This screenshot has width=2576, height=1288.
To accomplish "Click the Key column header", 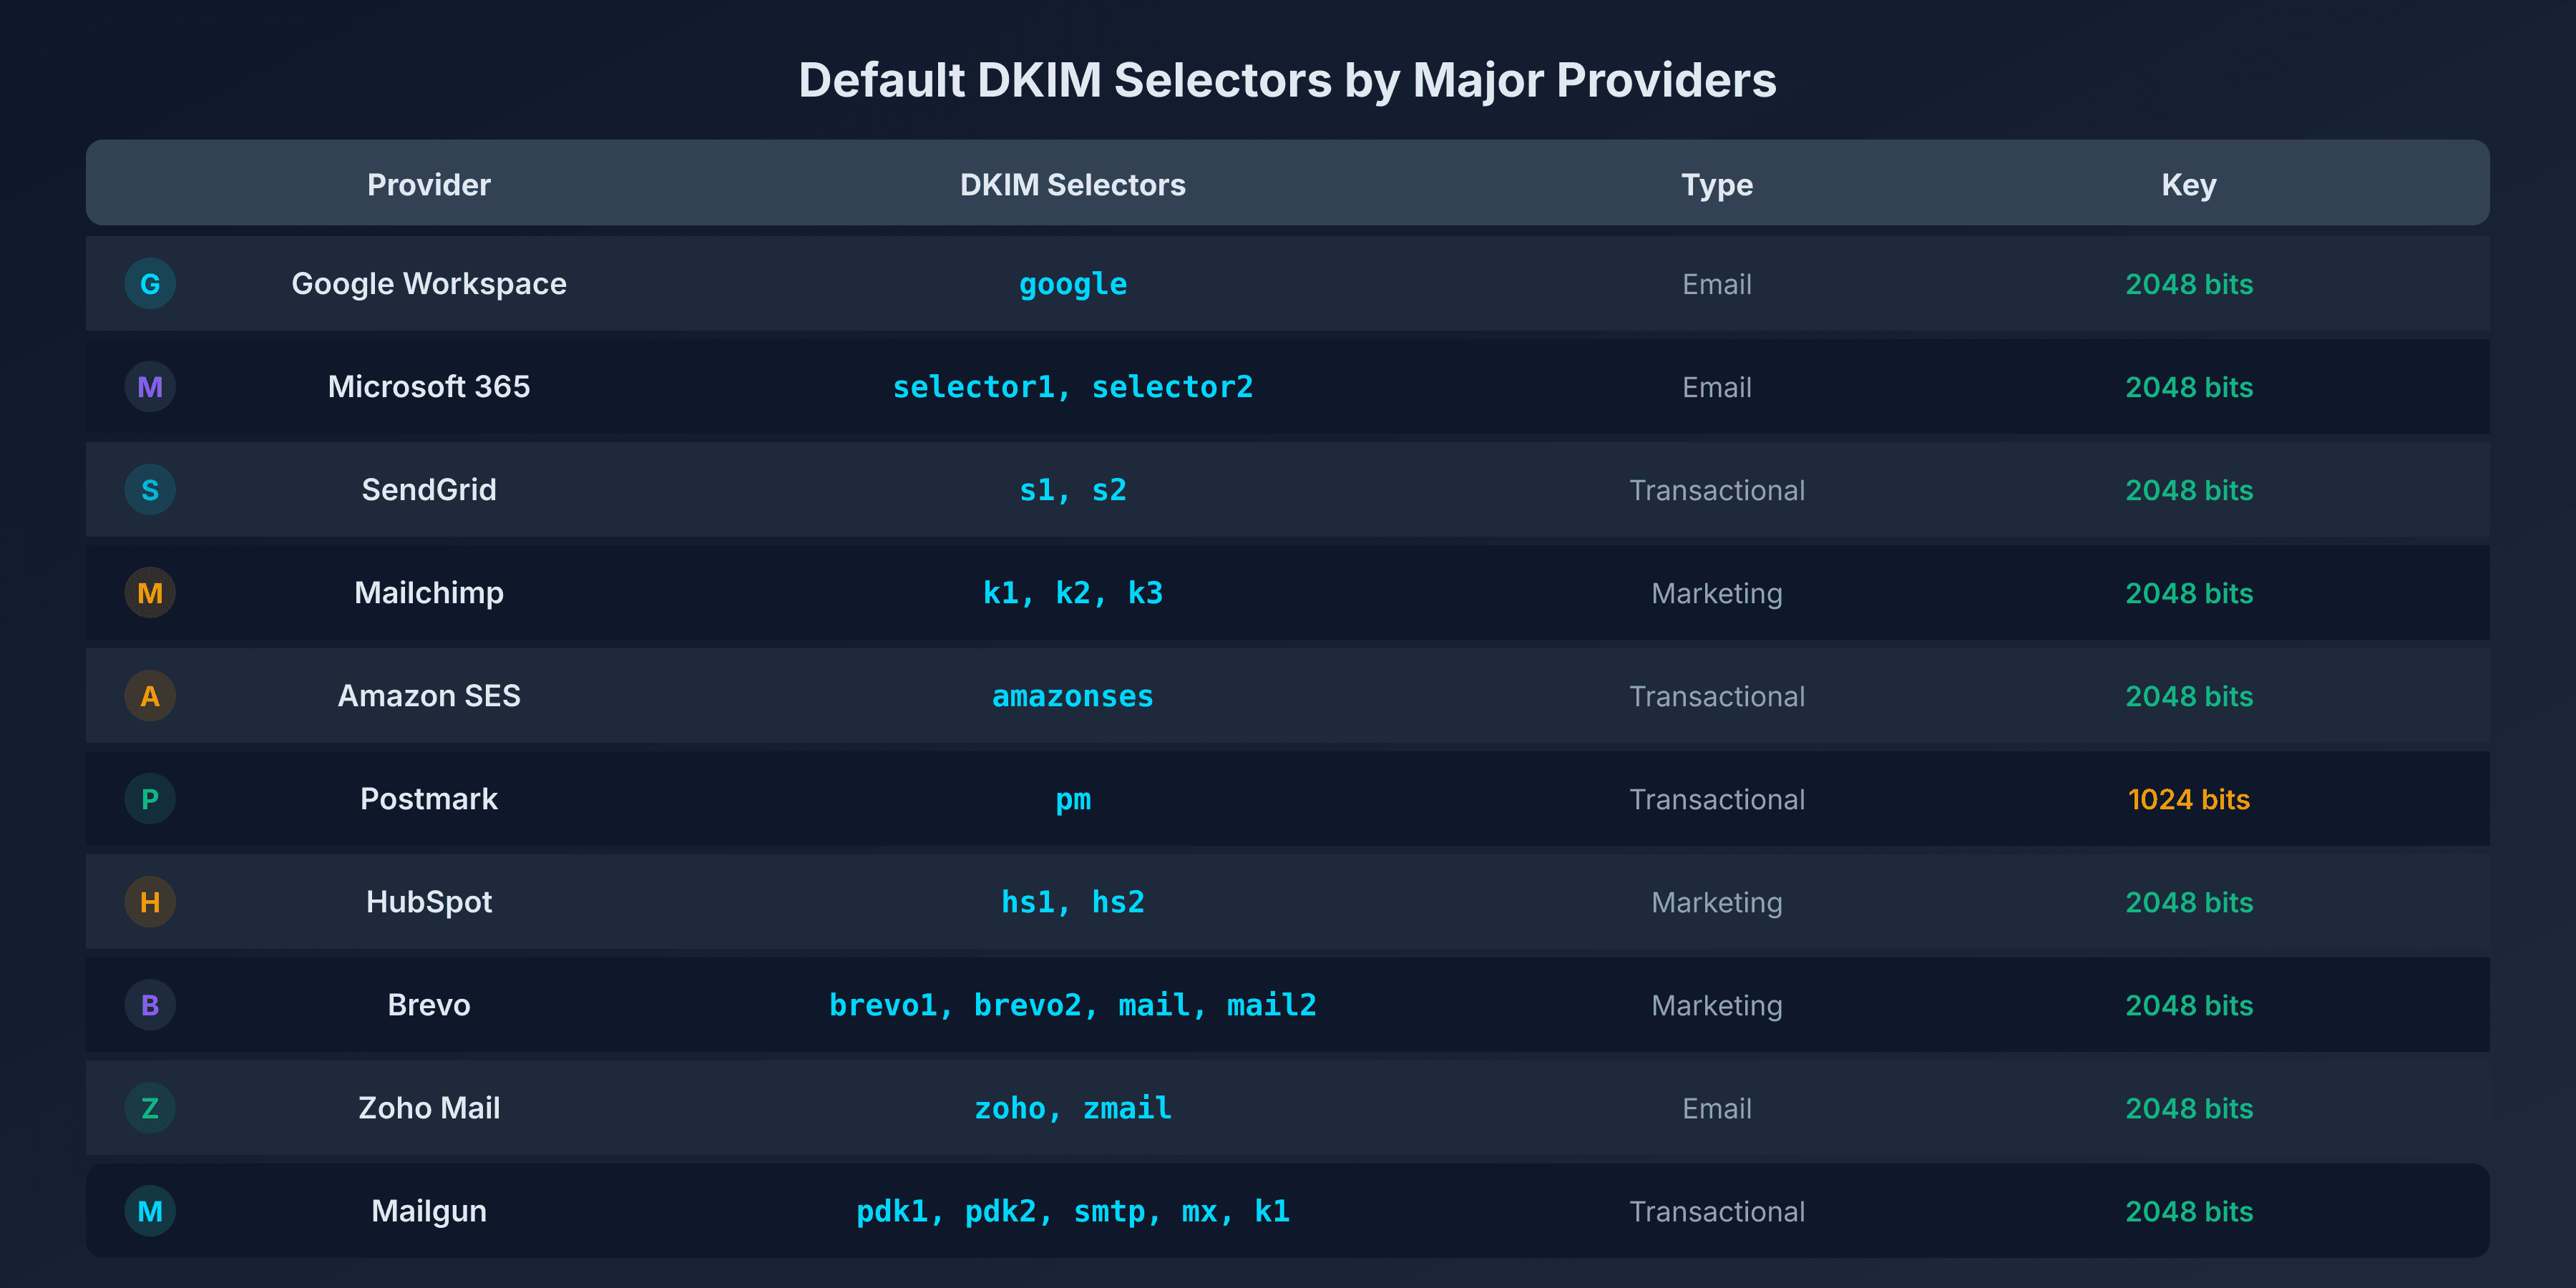I will 2189,185.
